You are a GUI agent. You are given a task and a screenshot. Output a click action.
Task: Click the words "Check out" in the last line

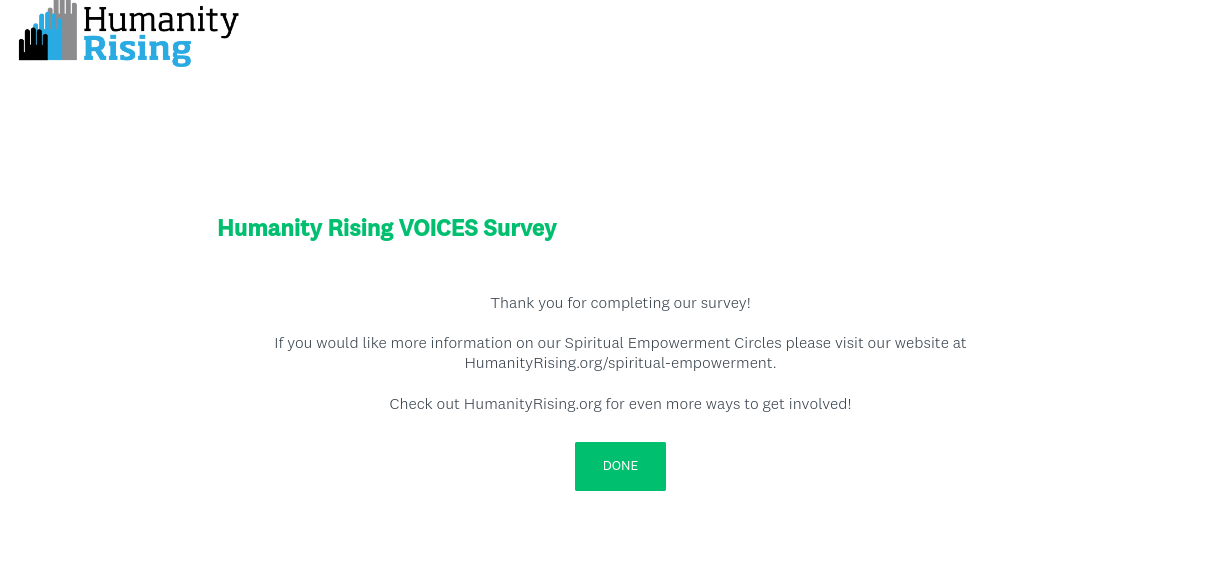424,404
